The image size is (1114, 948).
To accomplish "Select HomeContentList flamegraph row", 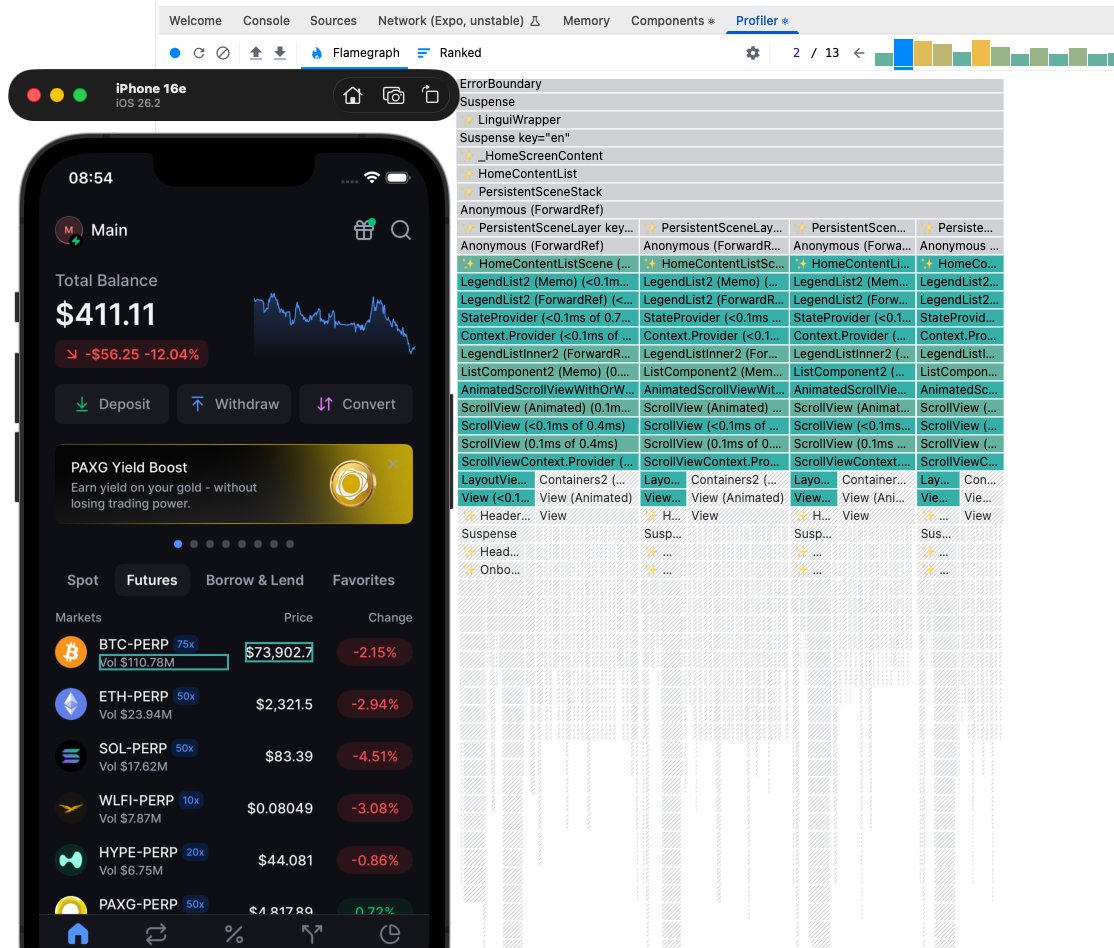I will (730, 173).
